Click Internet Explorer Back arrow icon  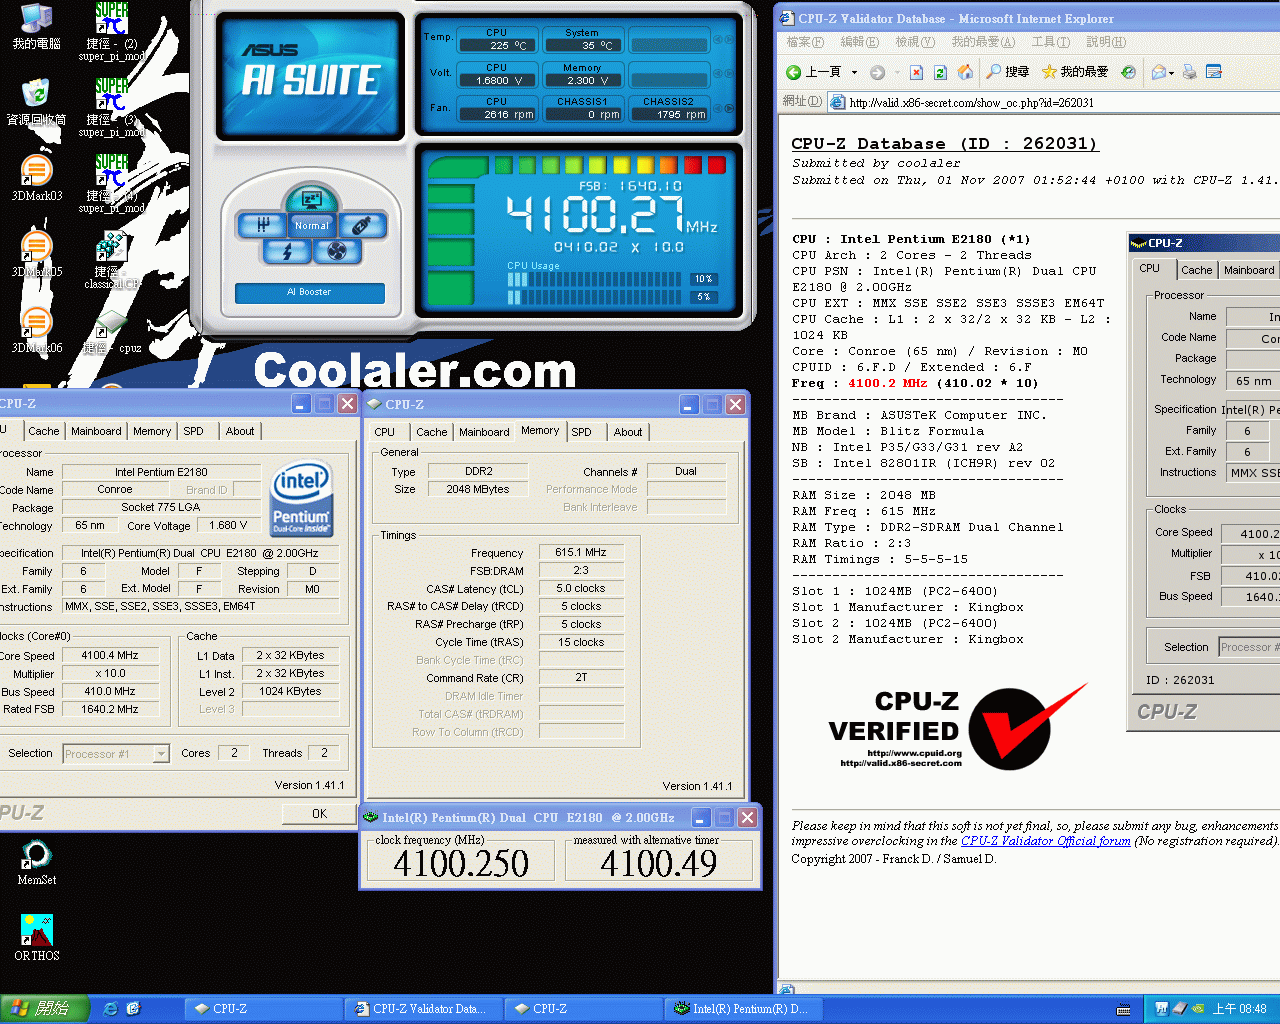(x=793, y=72)
